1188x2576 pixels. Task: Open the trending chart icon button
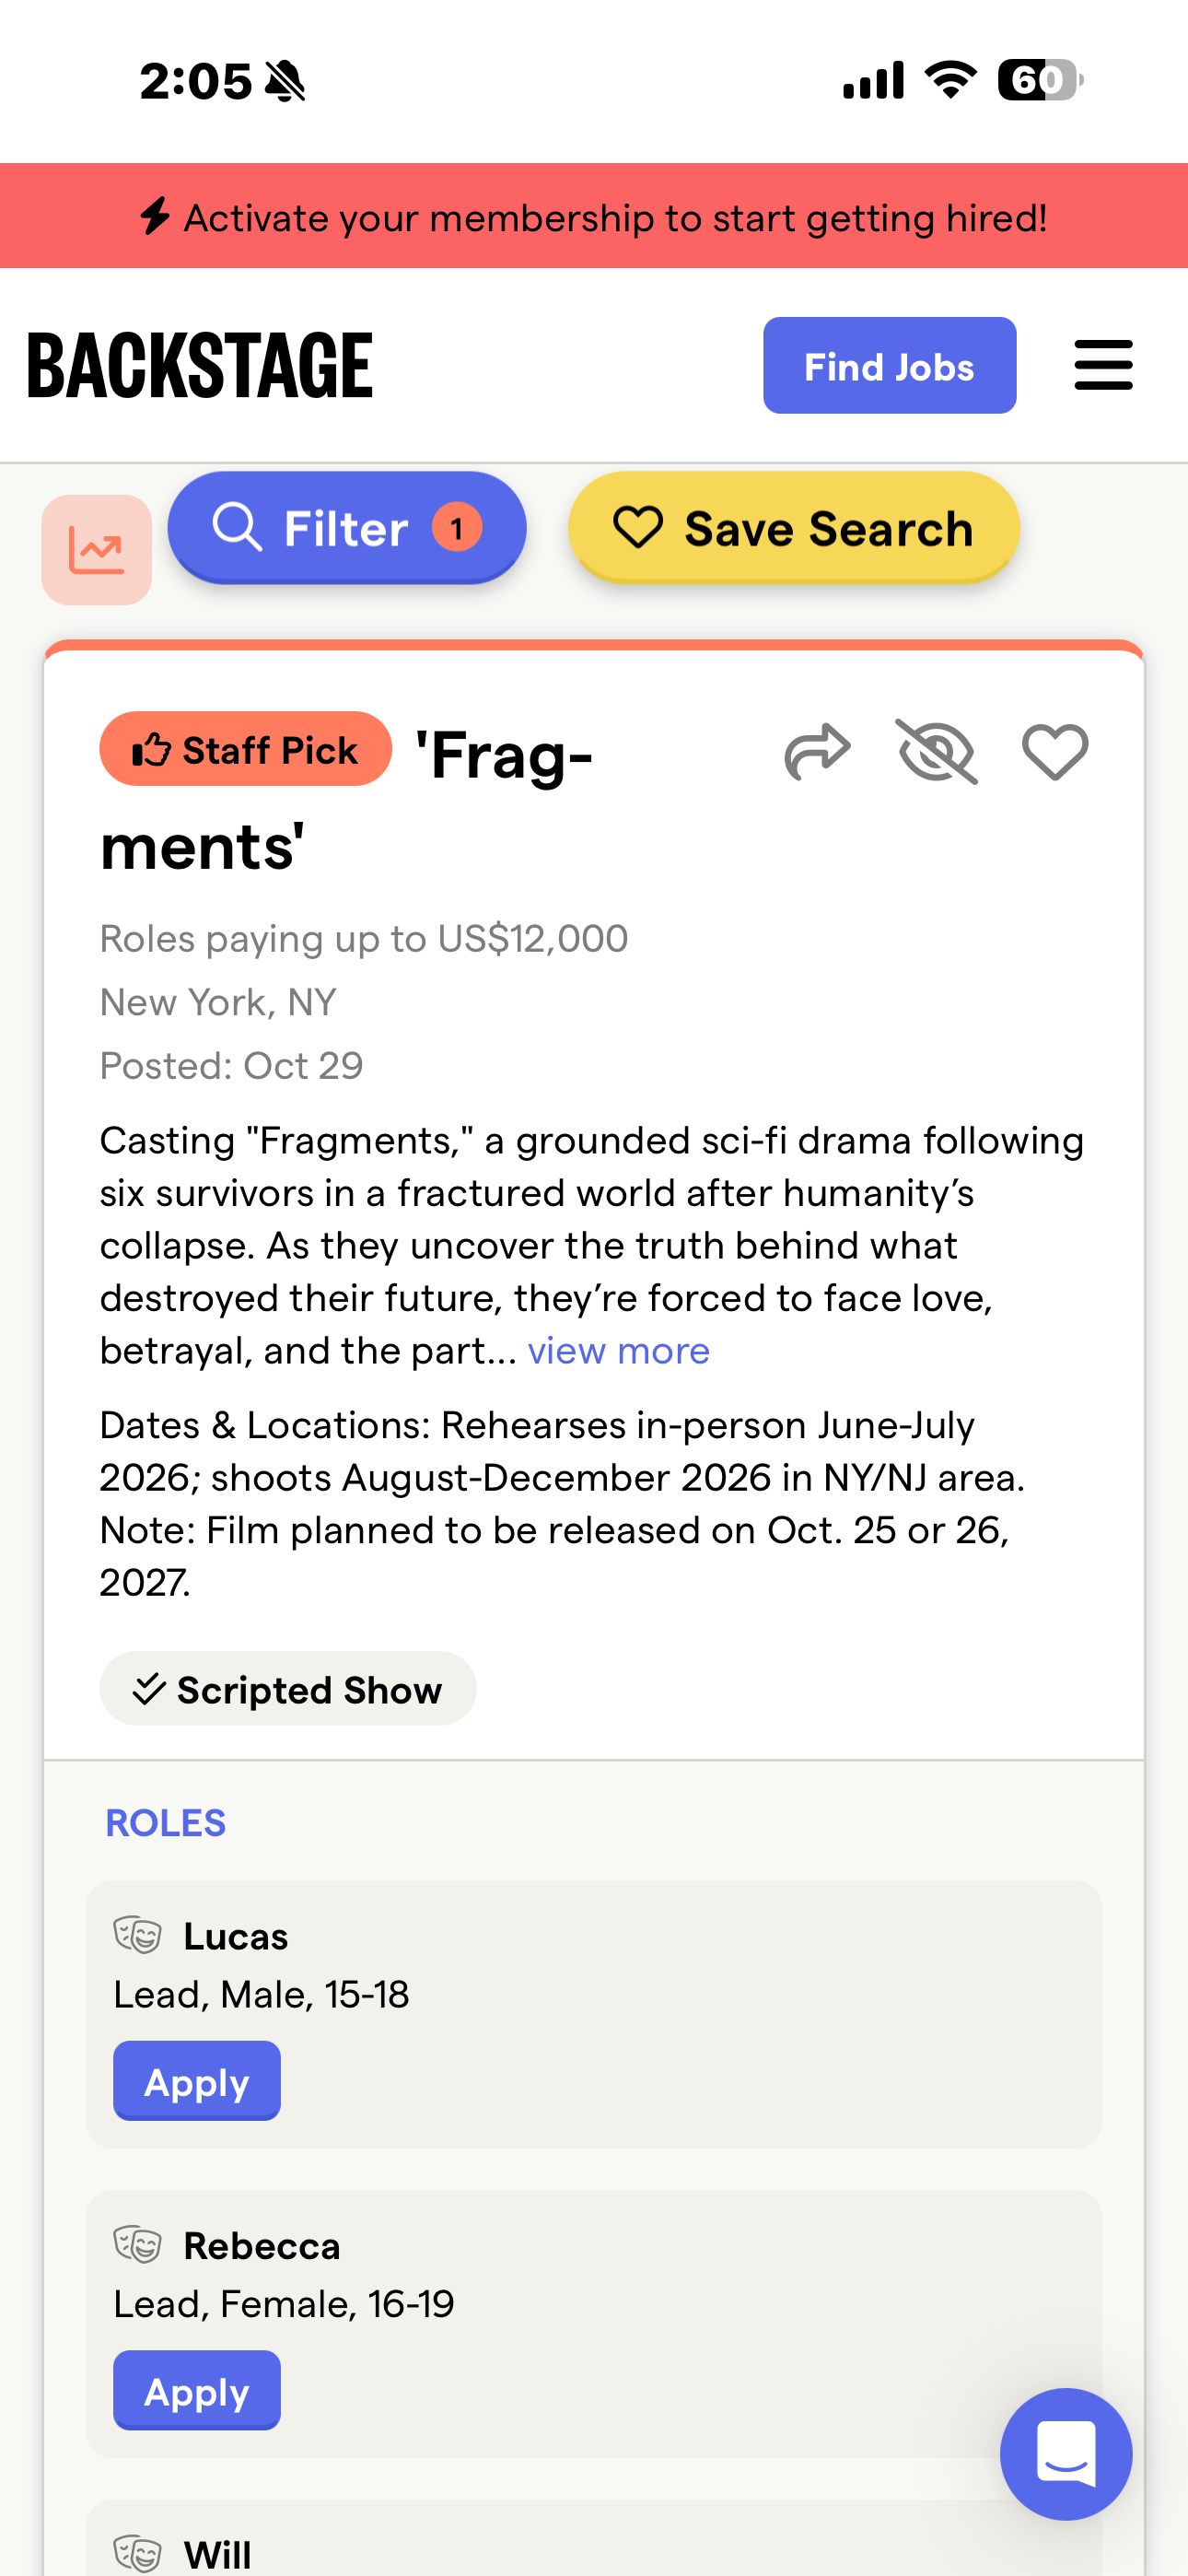[x=97, y=550]
